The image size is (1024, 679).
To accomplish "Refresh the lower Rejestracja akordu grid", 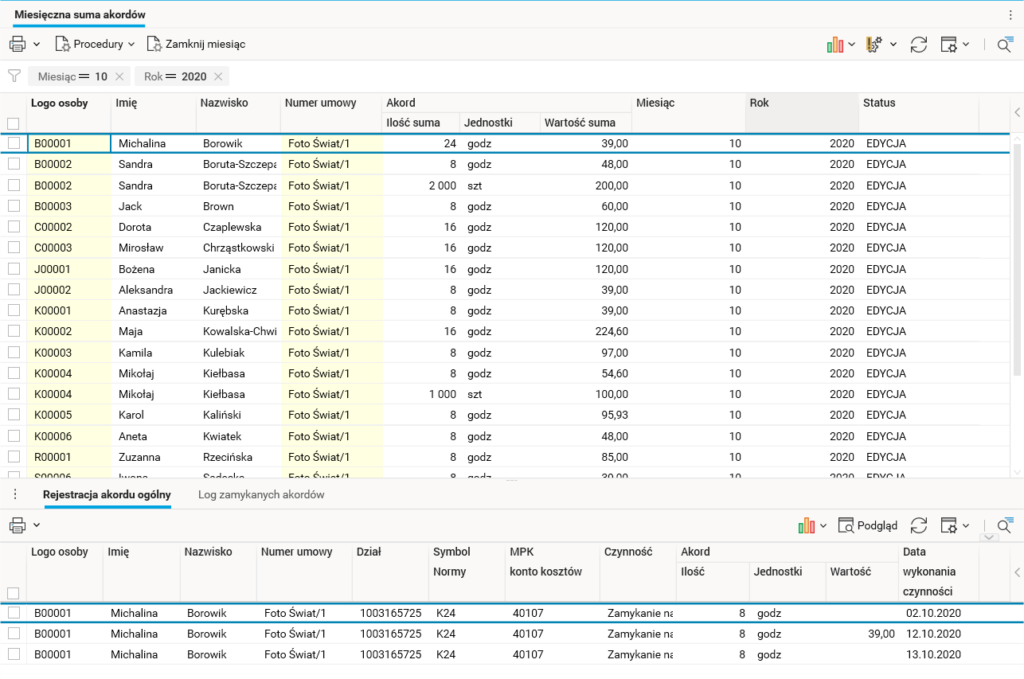I will pyautogui.click(x=918, y=526).
